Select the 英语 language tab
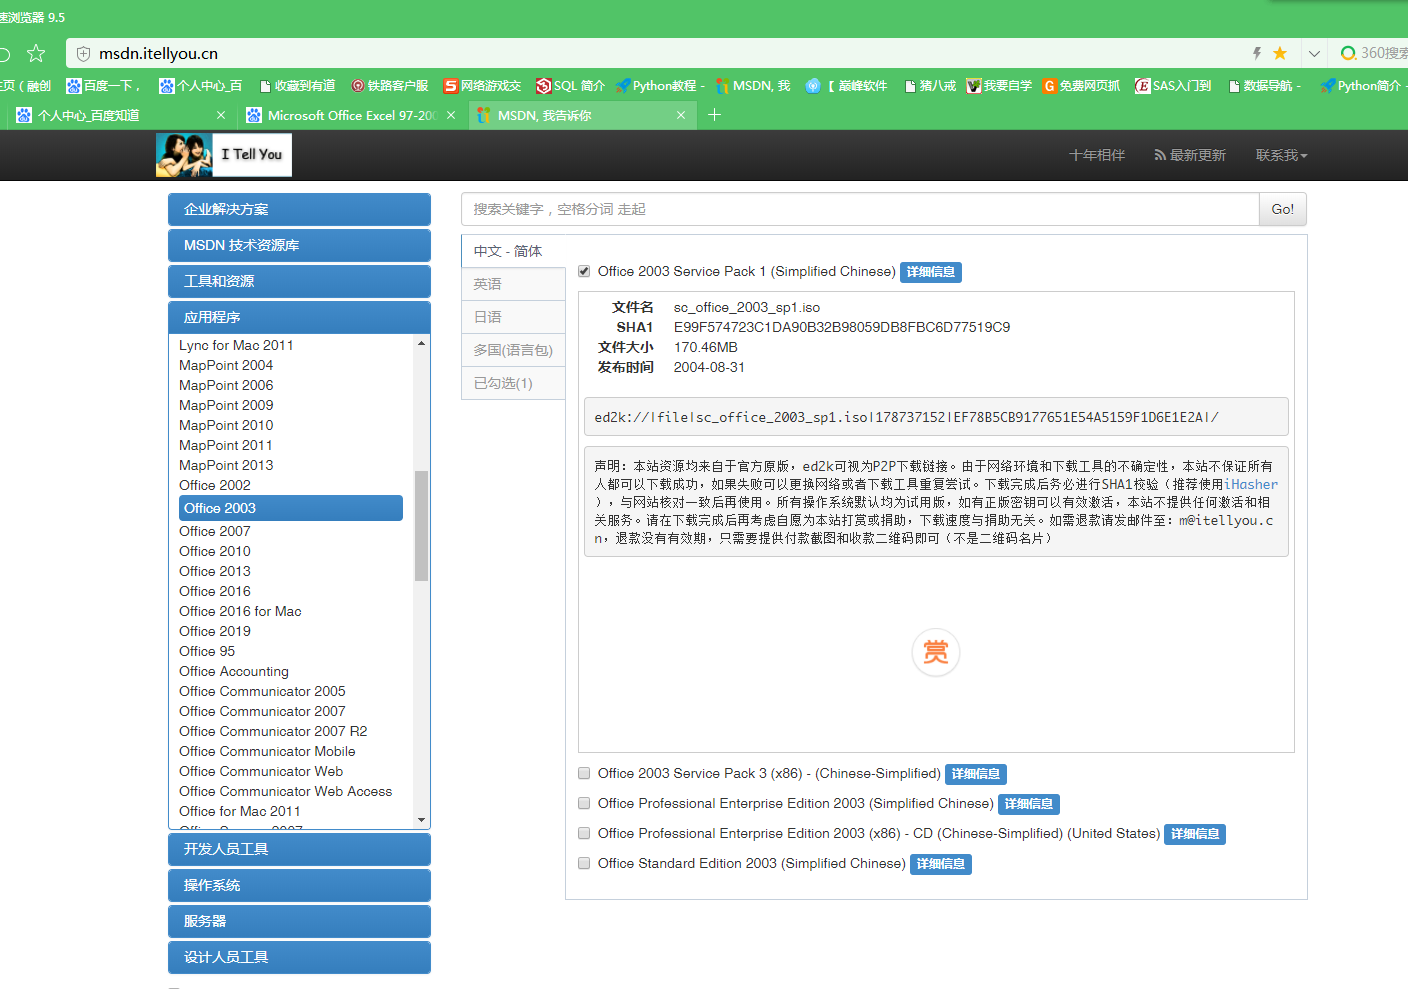This screenshot has height=989, width=1408. (513, 284)
